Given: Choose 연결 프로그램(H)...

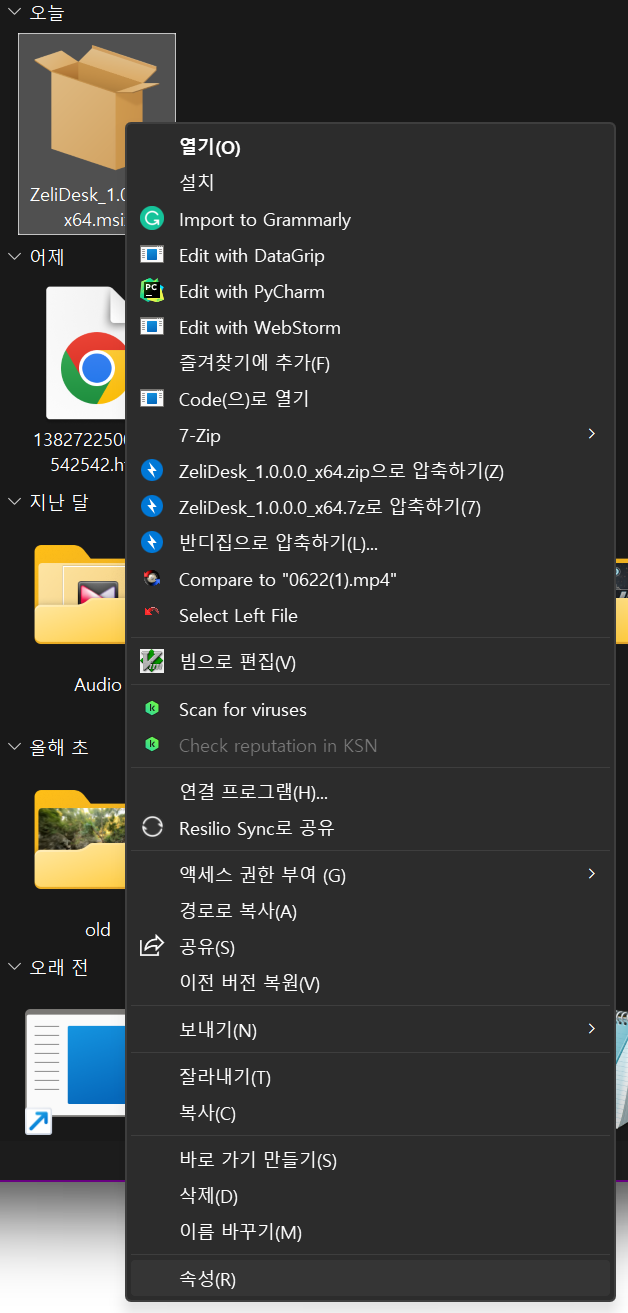Looking at the screenshot, I should pyautogui.click(x=370, y=792).
